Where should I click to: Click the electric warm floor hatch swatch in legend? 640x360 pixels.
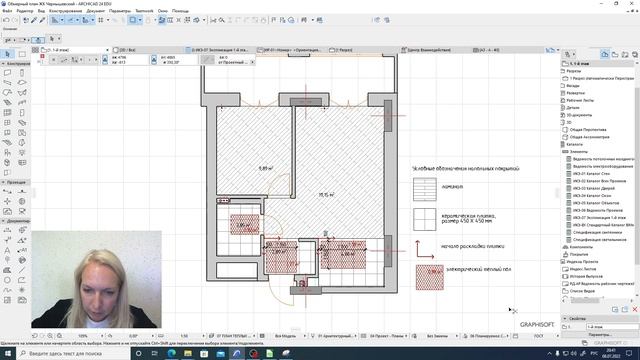click(x=429, y=278)
